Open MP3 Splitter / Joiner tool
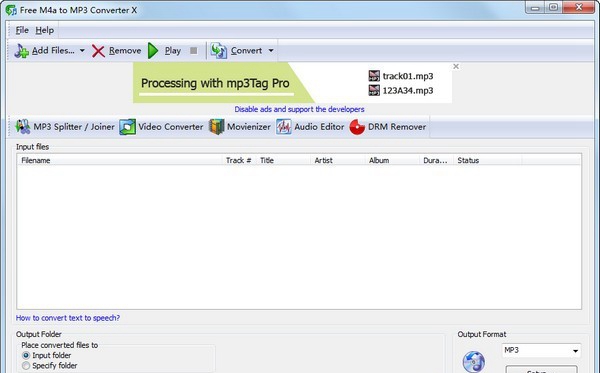This screenshot has height=373, width=600. (x=64, y=127)
